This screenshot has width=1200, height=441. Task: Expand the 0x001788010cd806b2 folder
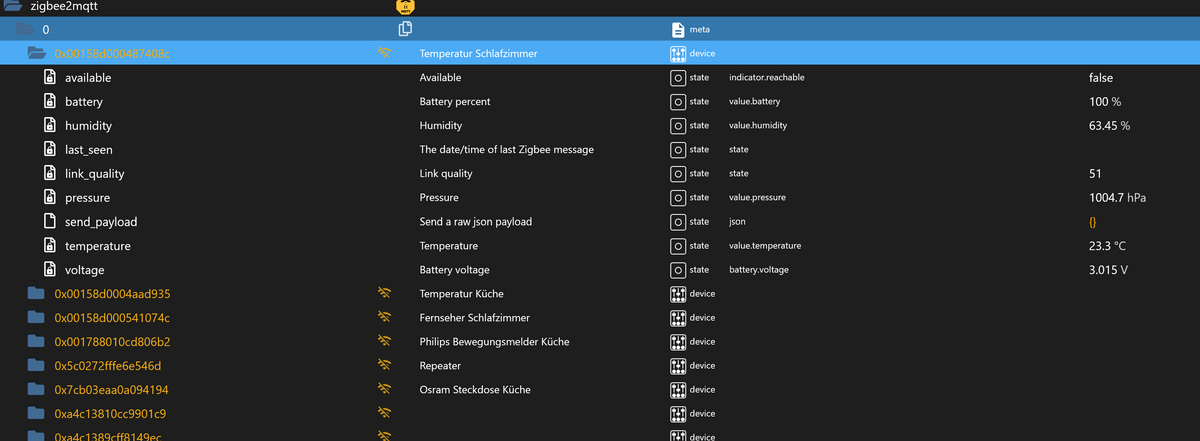(37, 341)
